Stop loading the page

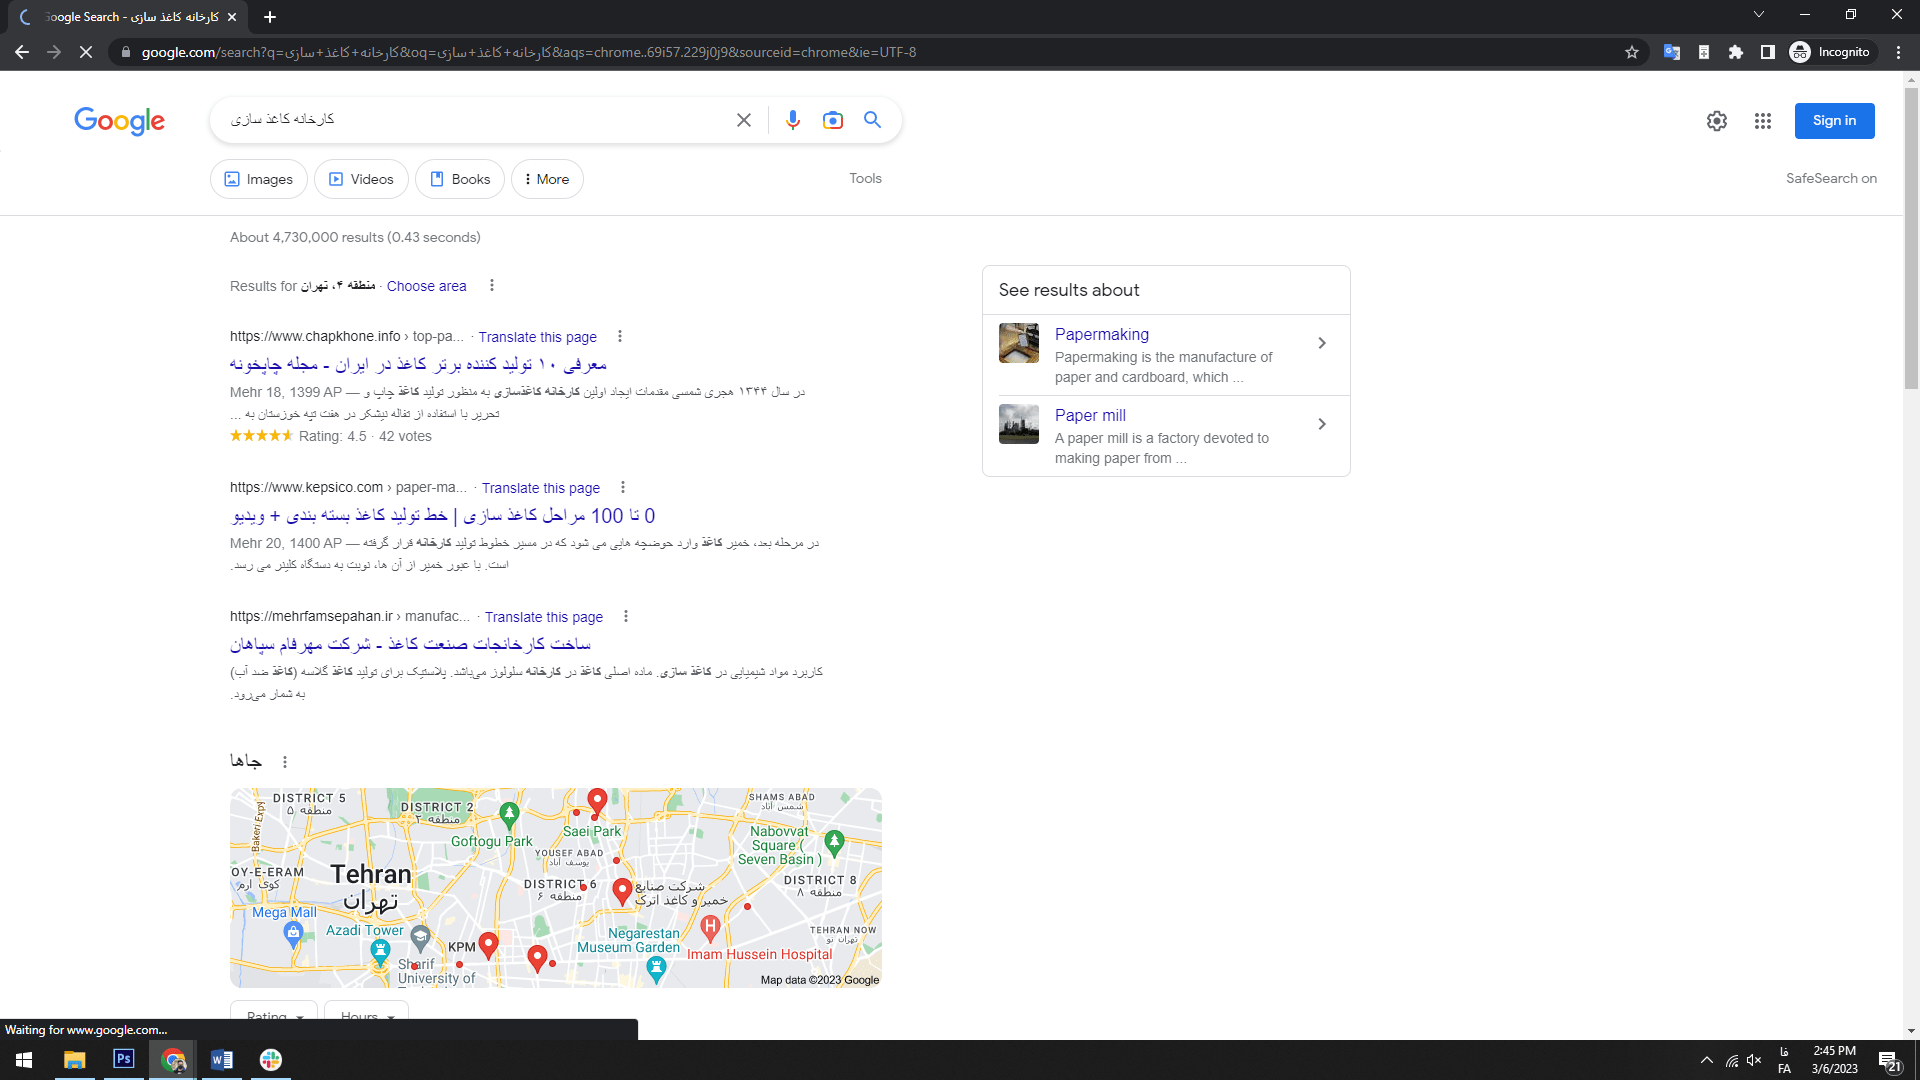click(86, 52)
